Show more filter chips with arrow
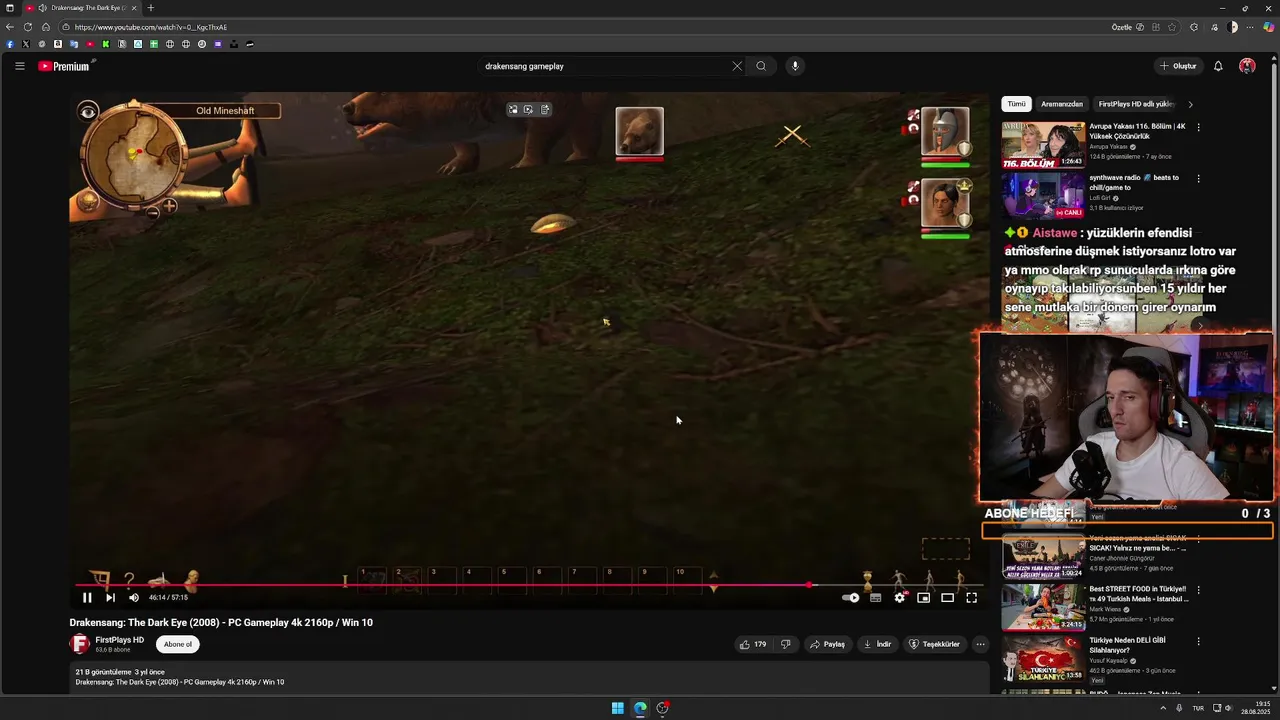 [1190, 104]
